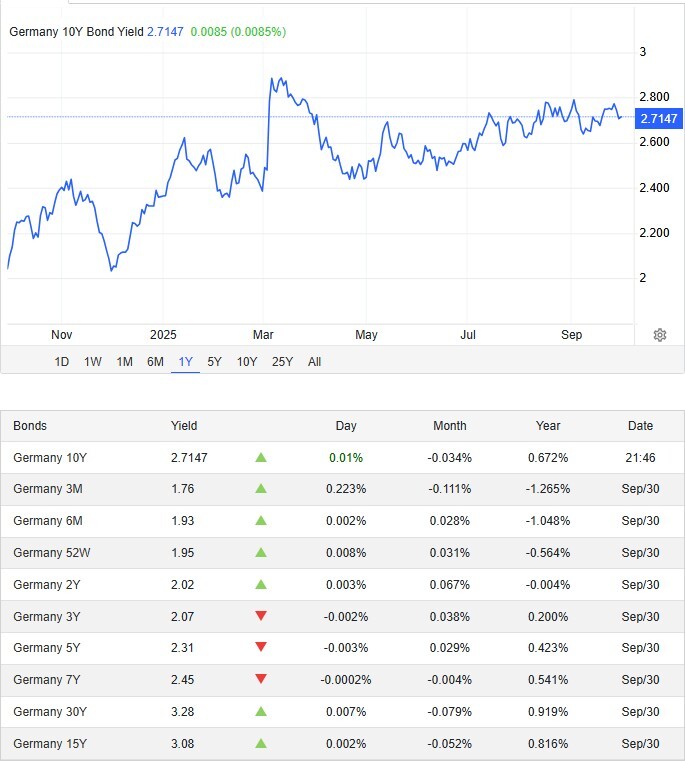685x761 pixels.
Task: Click the red down arrow for Germany 7Y
Action: click(x=261, y=680)
